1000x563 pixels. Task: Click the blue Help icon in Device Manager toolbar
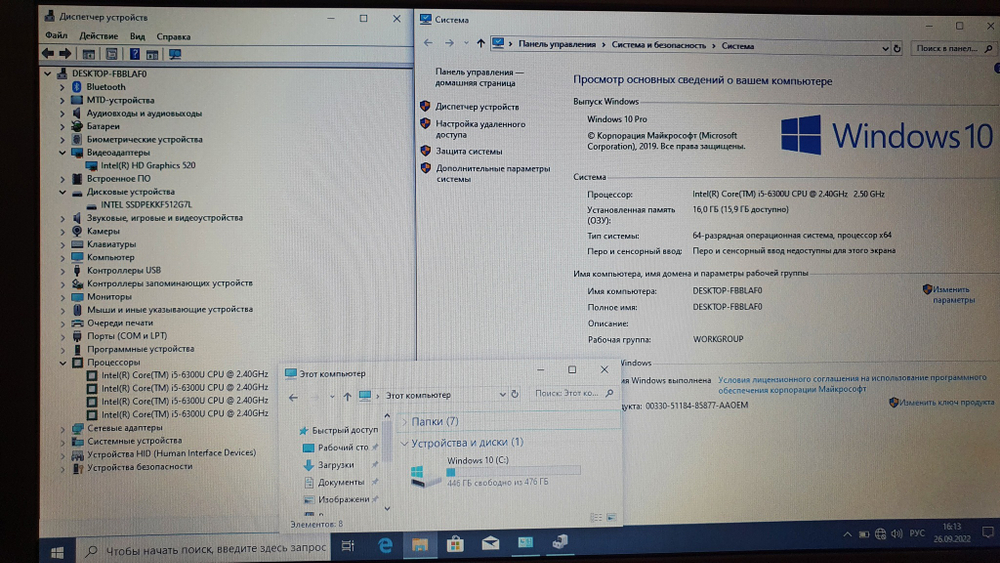pyautogui.click(x=135, y=54)
